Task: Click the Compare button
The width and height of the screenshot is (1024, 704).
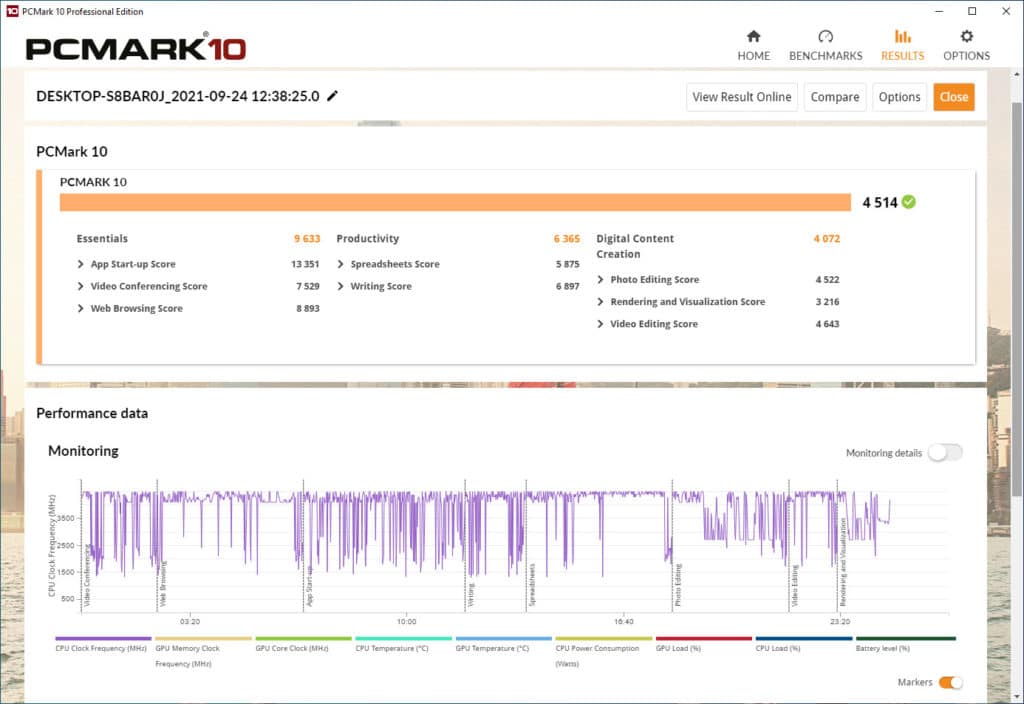Action: tap(835, 97)
